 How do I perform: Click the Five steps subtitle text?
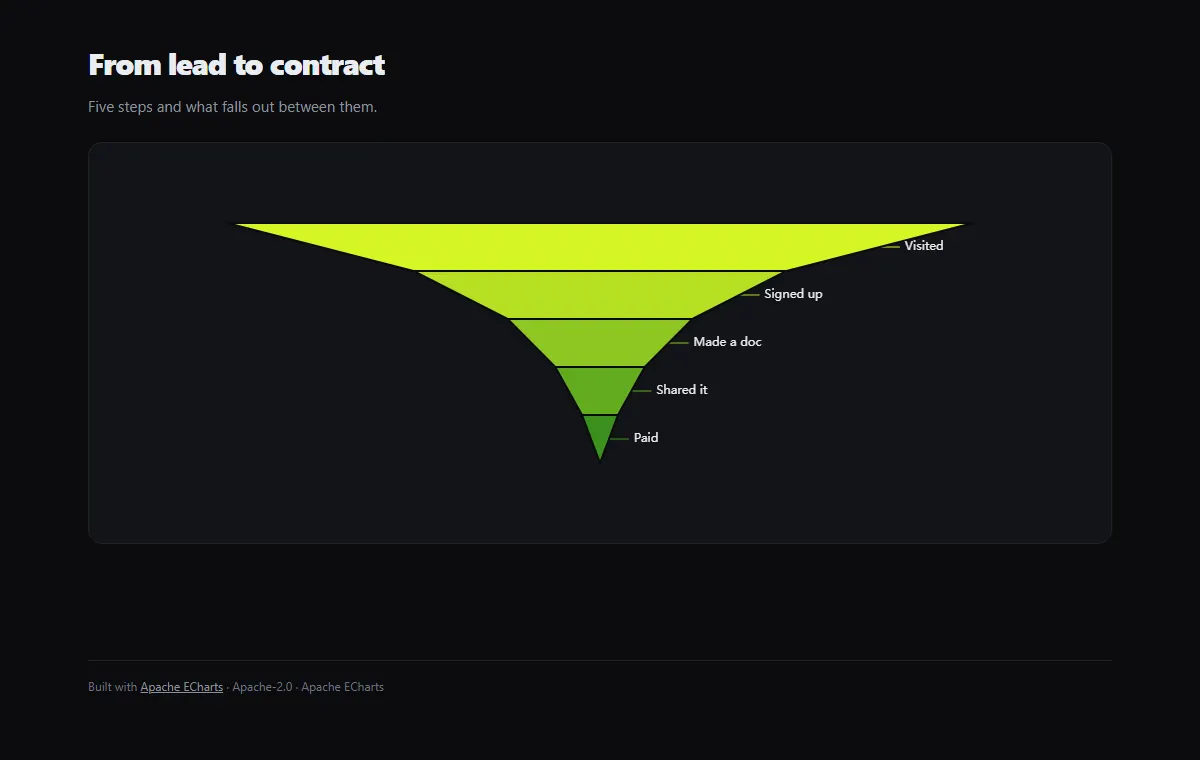coord(232,107)
